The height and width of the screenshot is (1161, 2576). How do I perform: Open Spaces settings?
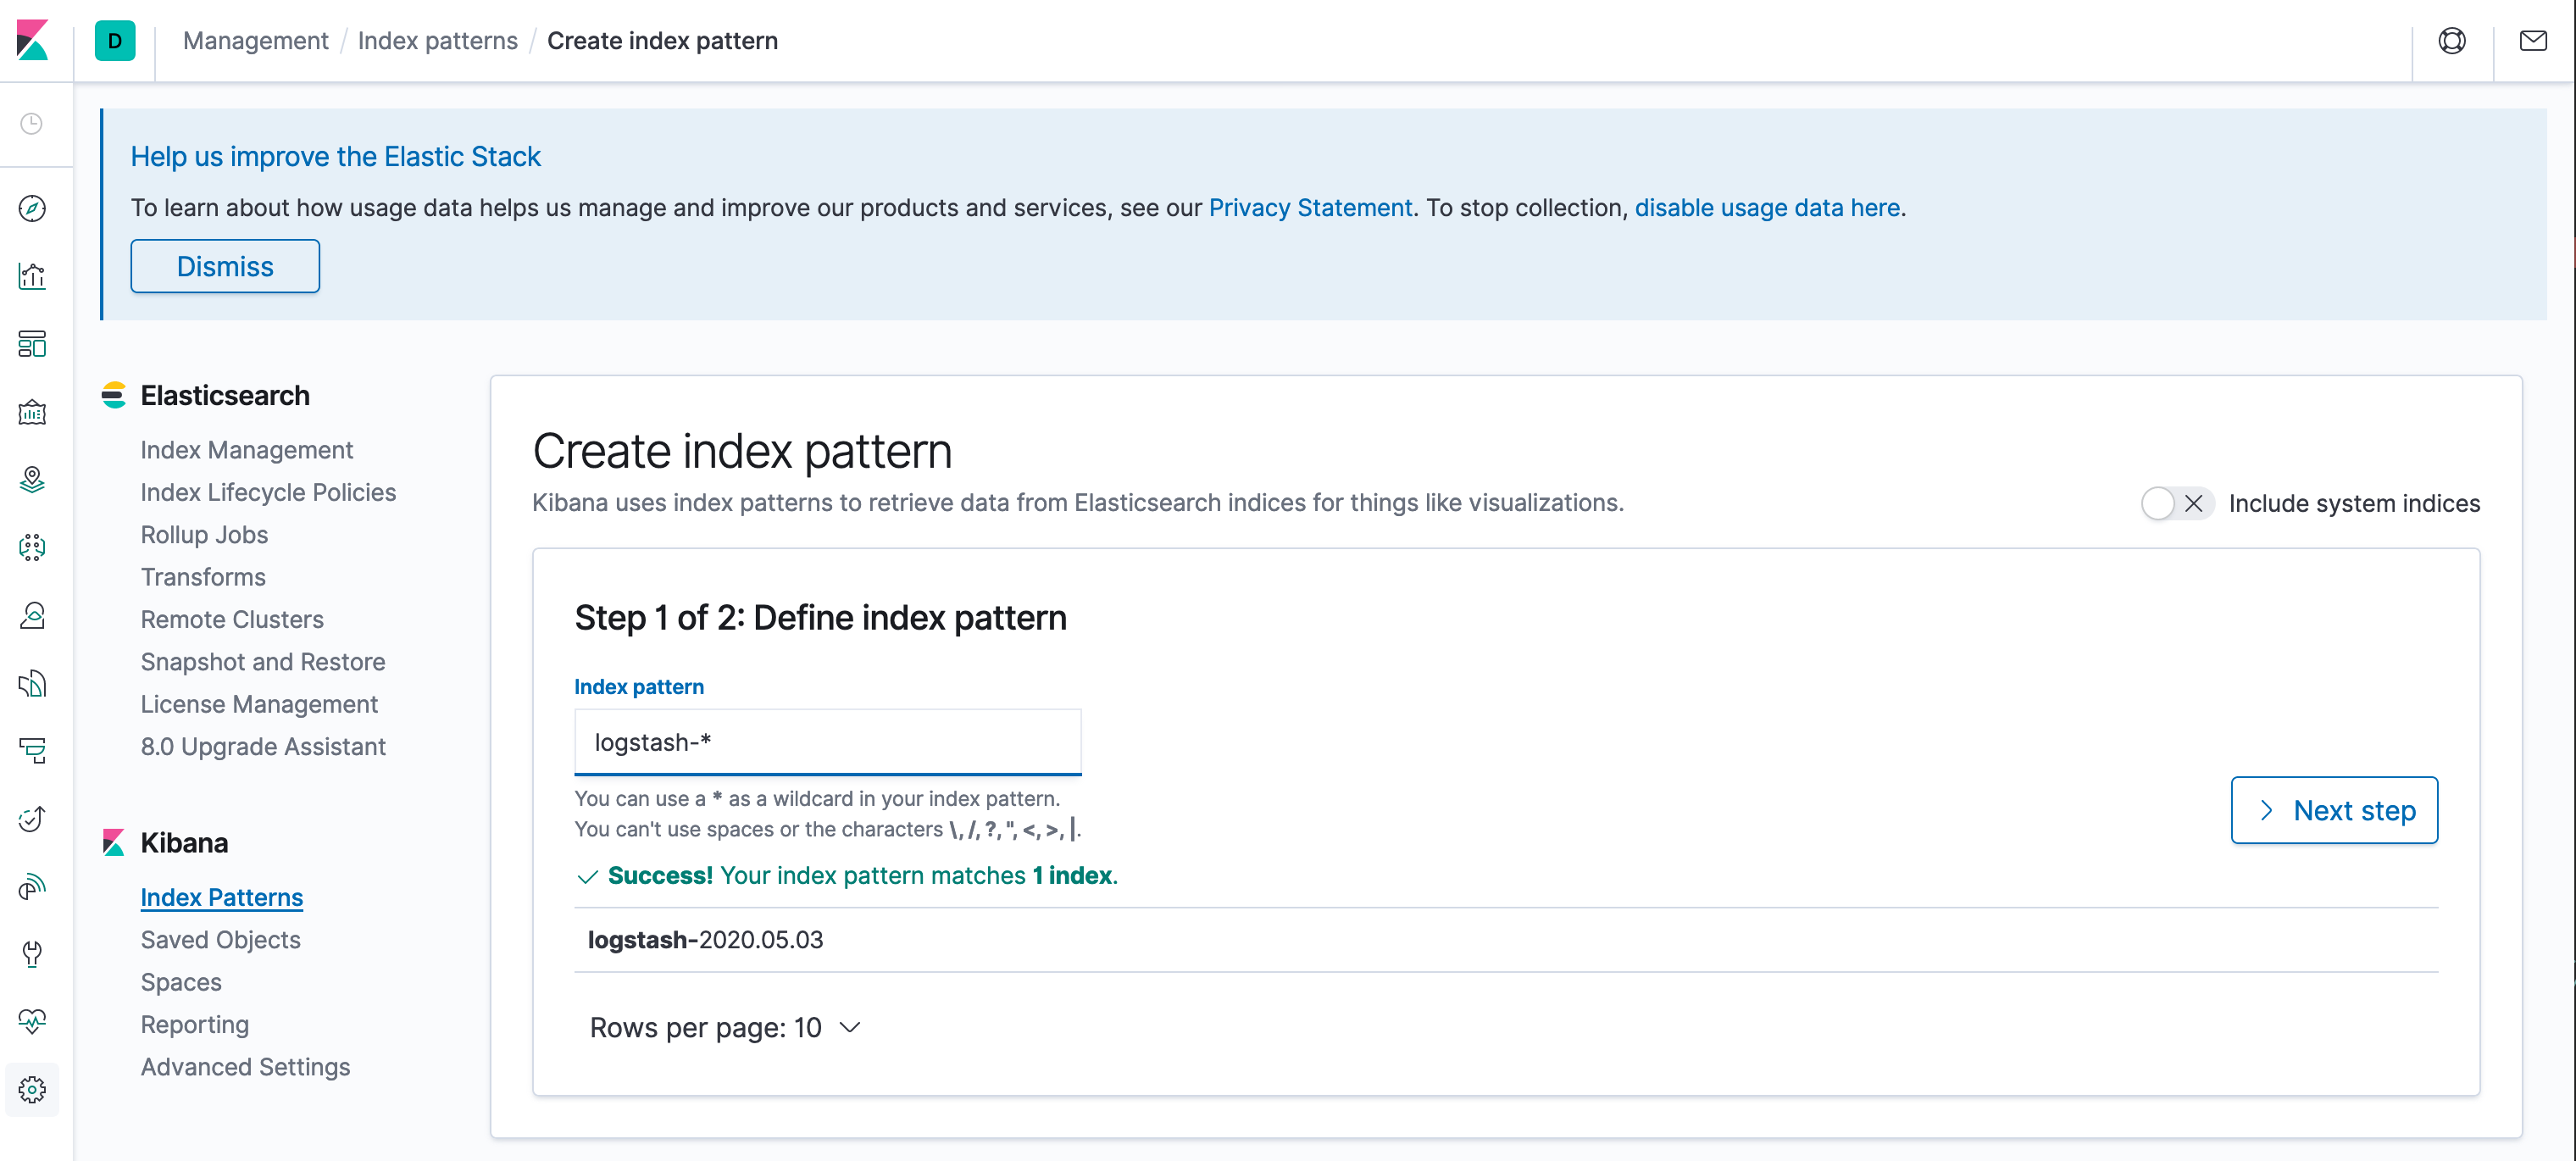click(181, 982)
